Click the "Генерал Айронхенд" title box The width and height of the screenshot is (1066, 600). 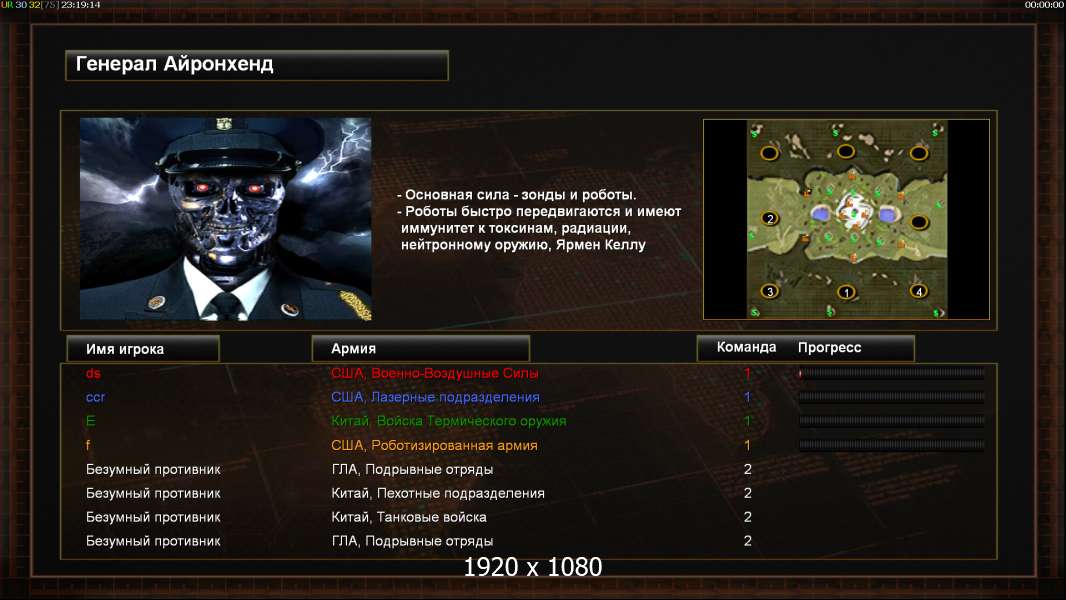point(257,65)
